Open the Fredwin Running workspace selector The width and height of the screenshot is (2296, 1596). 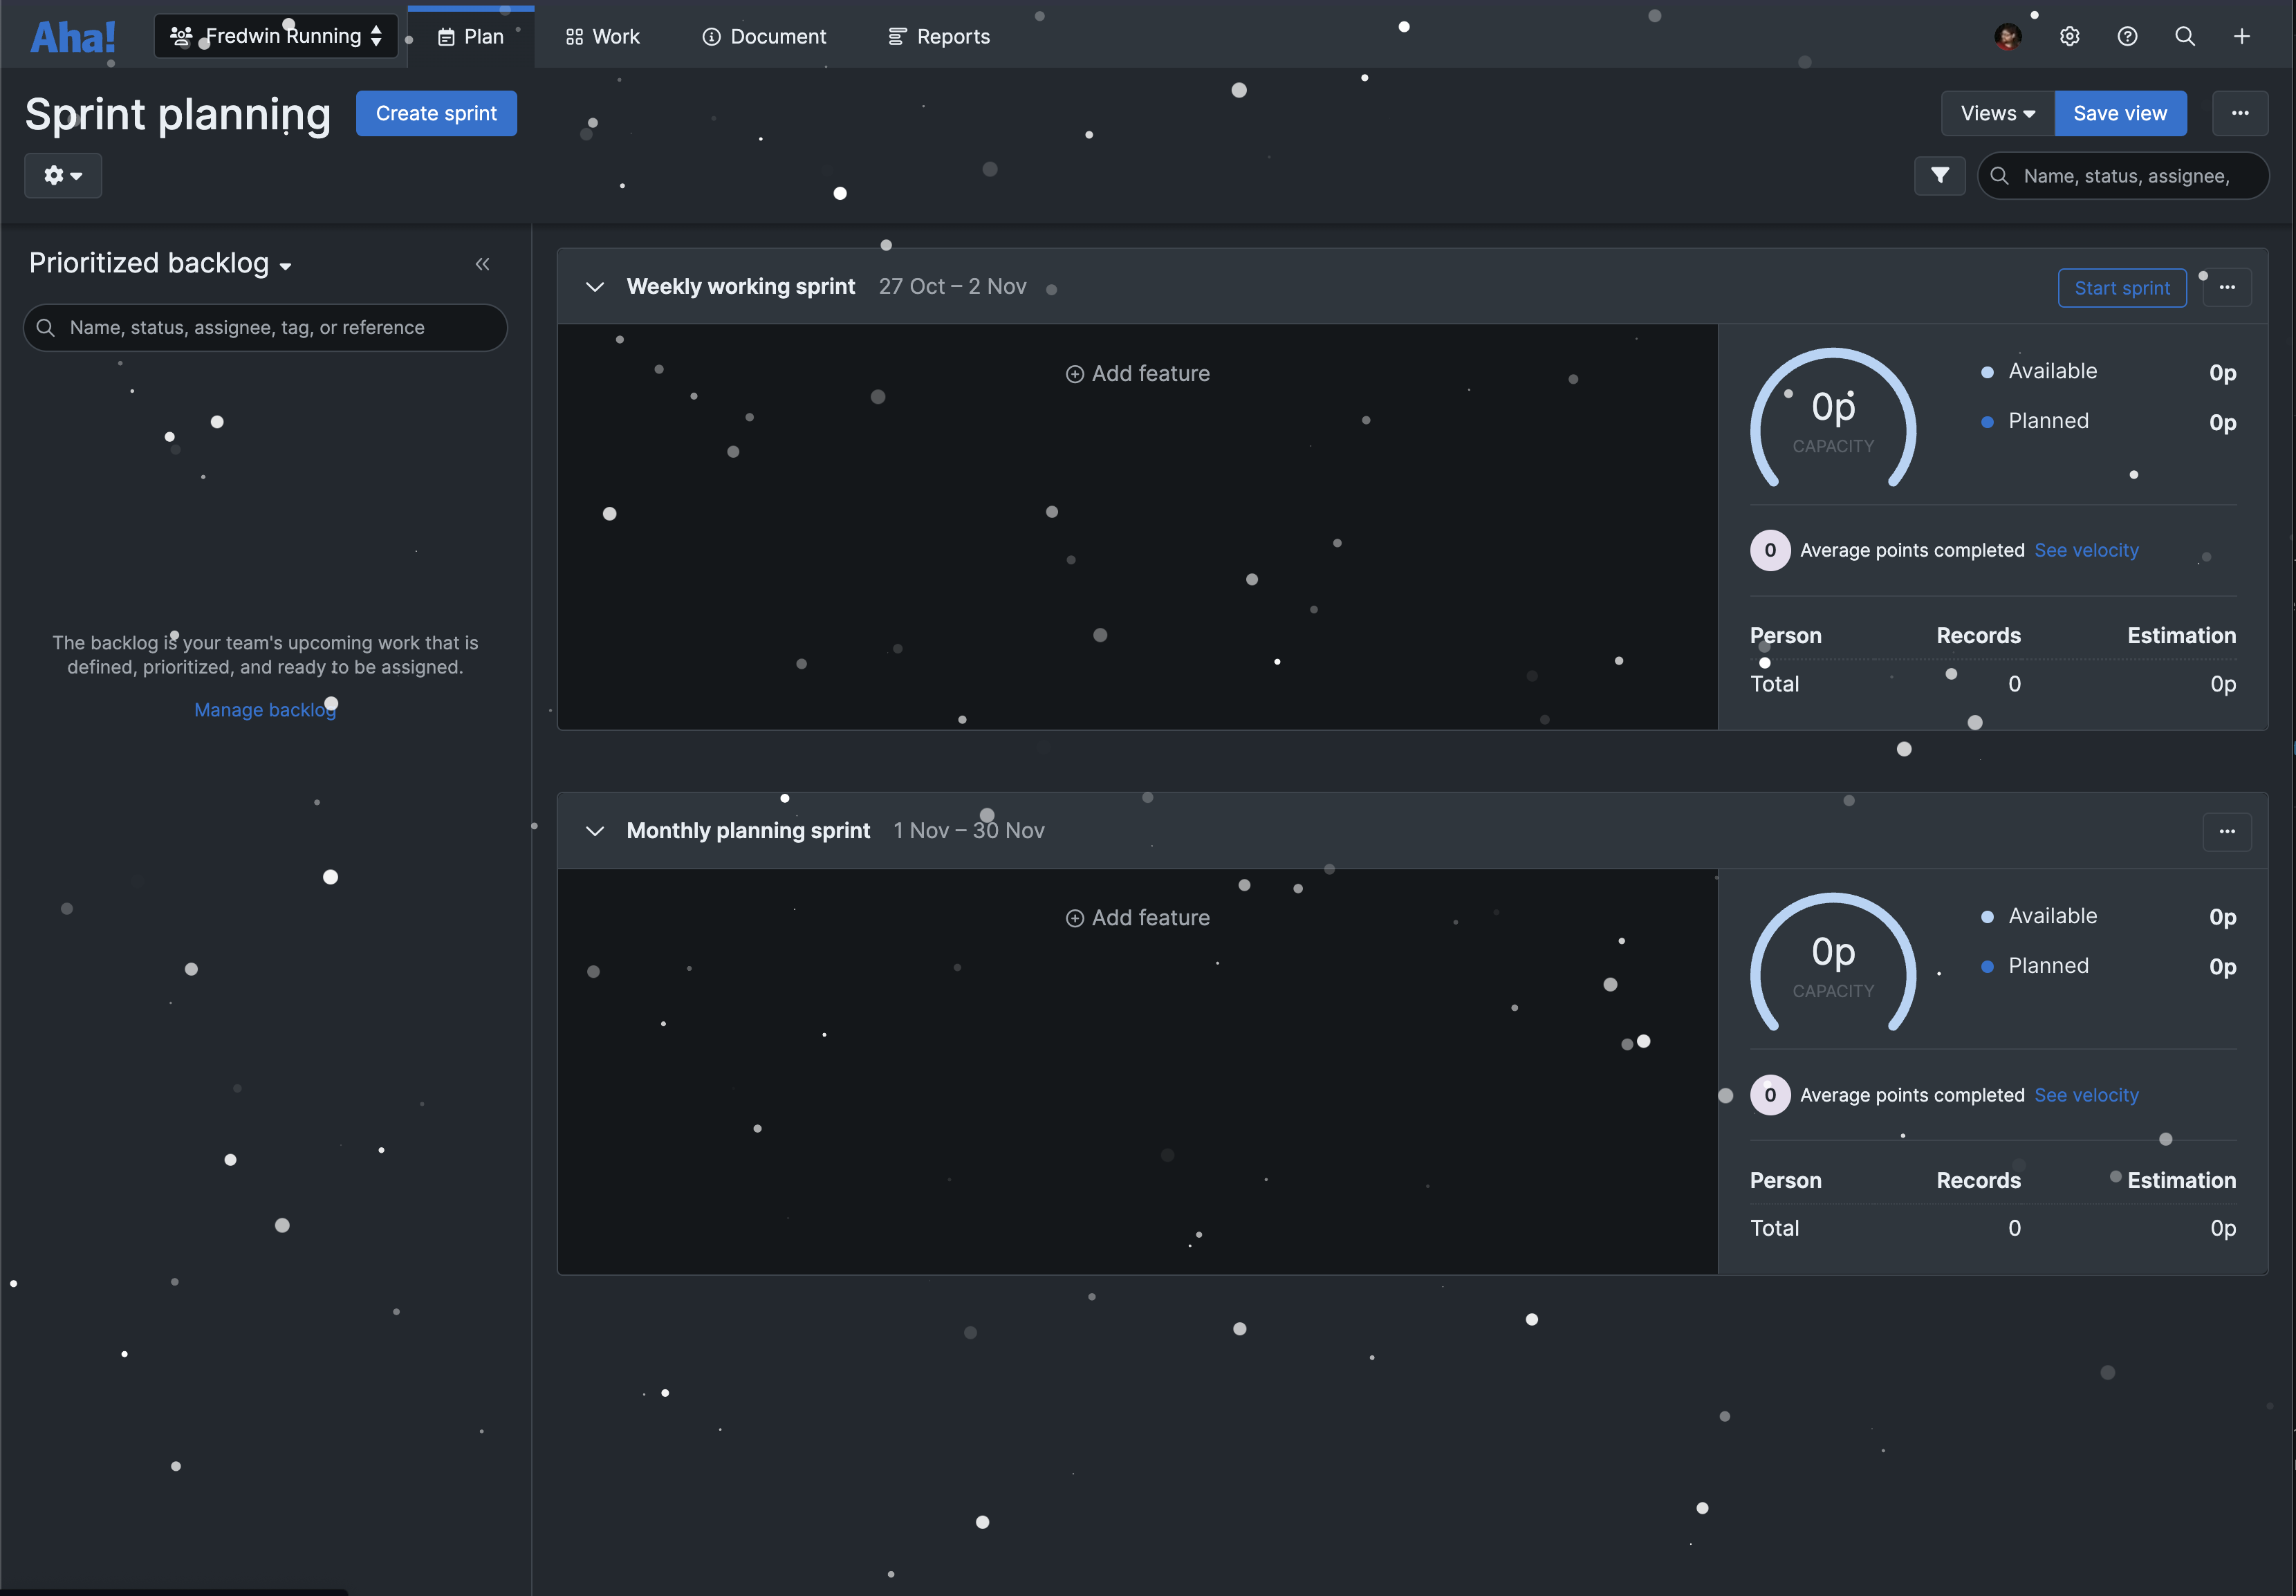tap(276, 35)
